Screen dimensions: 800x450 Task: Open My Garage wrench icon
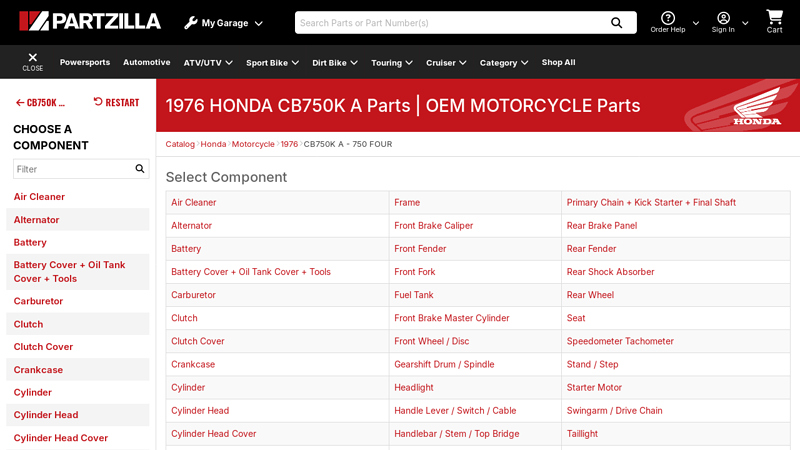(x=190, y=23)
